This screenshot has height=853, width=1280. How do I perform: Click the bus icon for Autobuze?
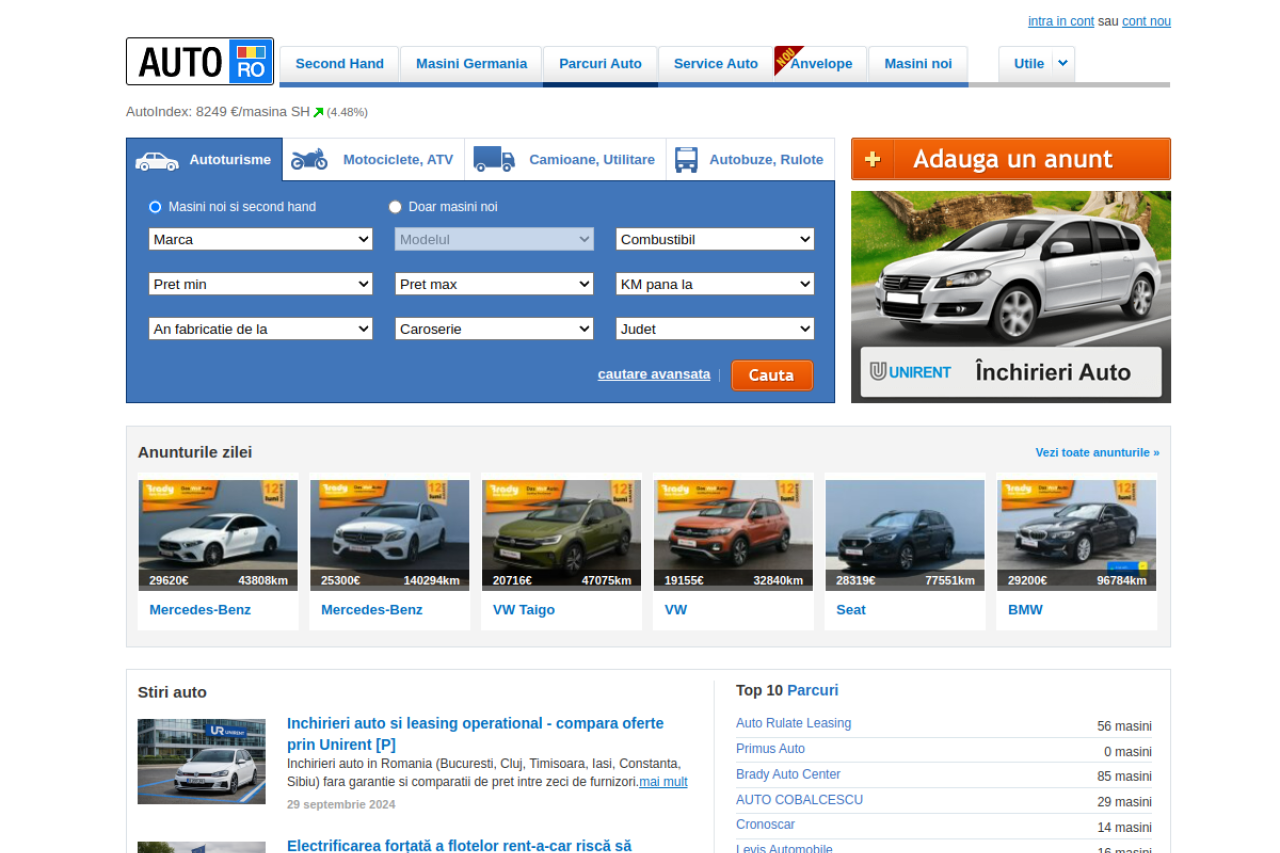[686, 160]
